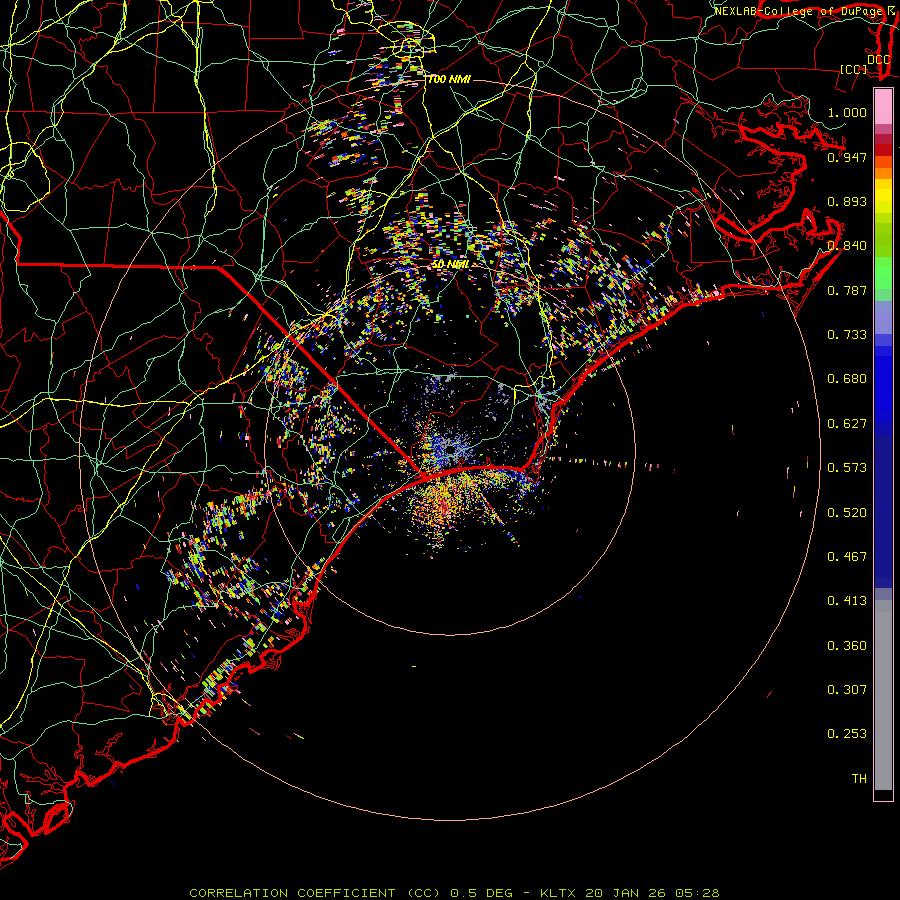The image size is (900, 900).
Task: Click the [CC] label above the color scale
Action: pyautogui.click(x=854, y=69)
